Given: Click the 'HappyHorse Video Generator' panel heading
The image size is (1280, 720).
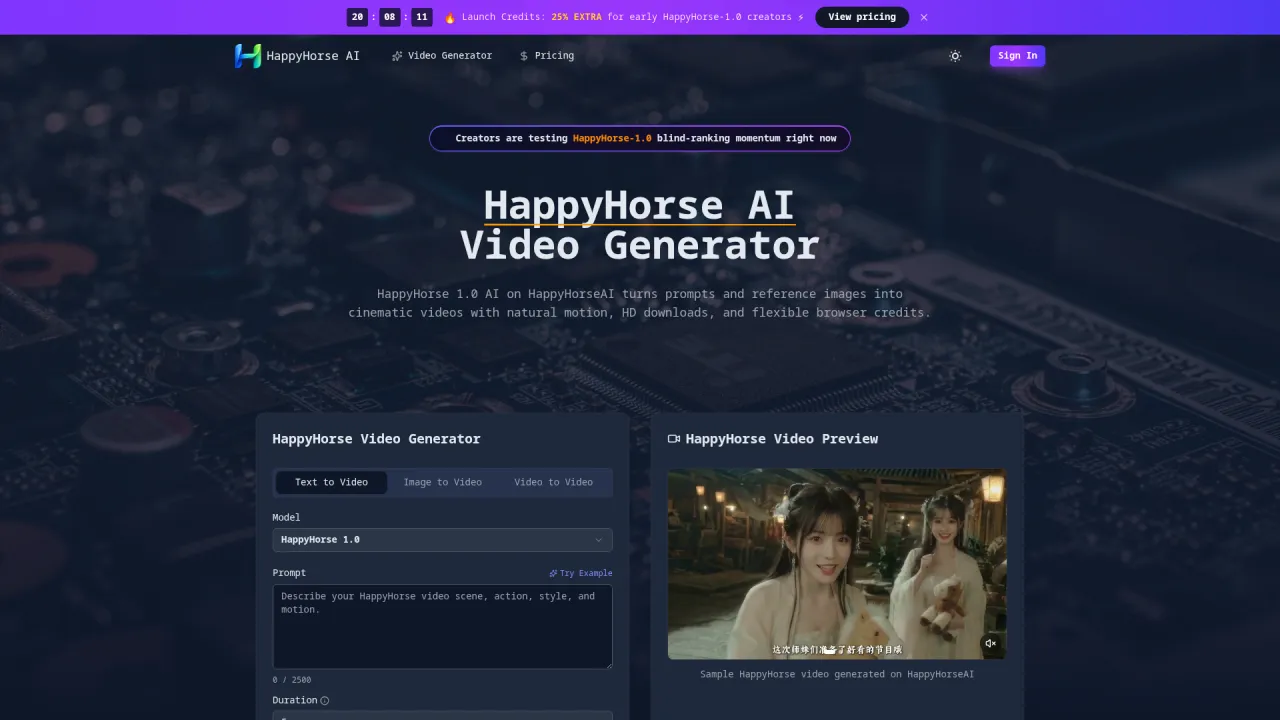Looking at the screenshot, I should (x=376, y=439).
